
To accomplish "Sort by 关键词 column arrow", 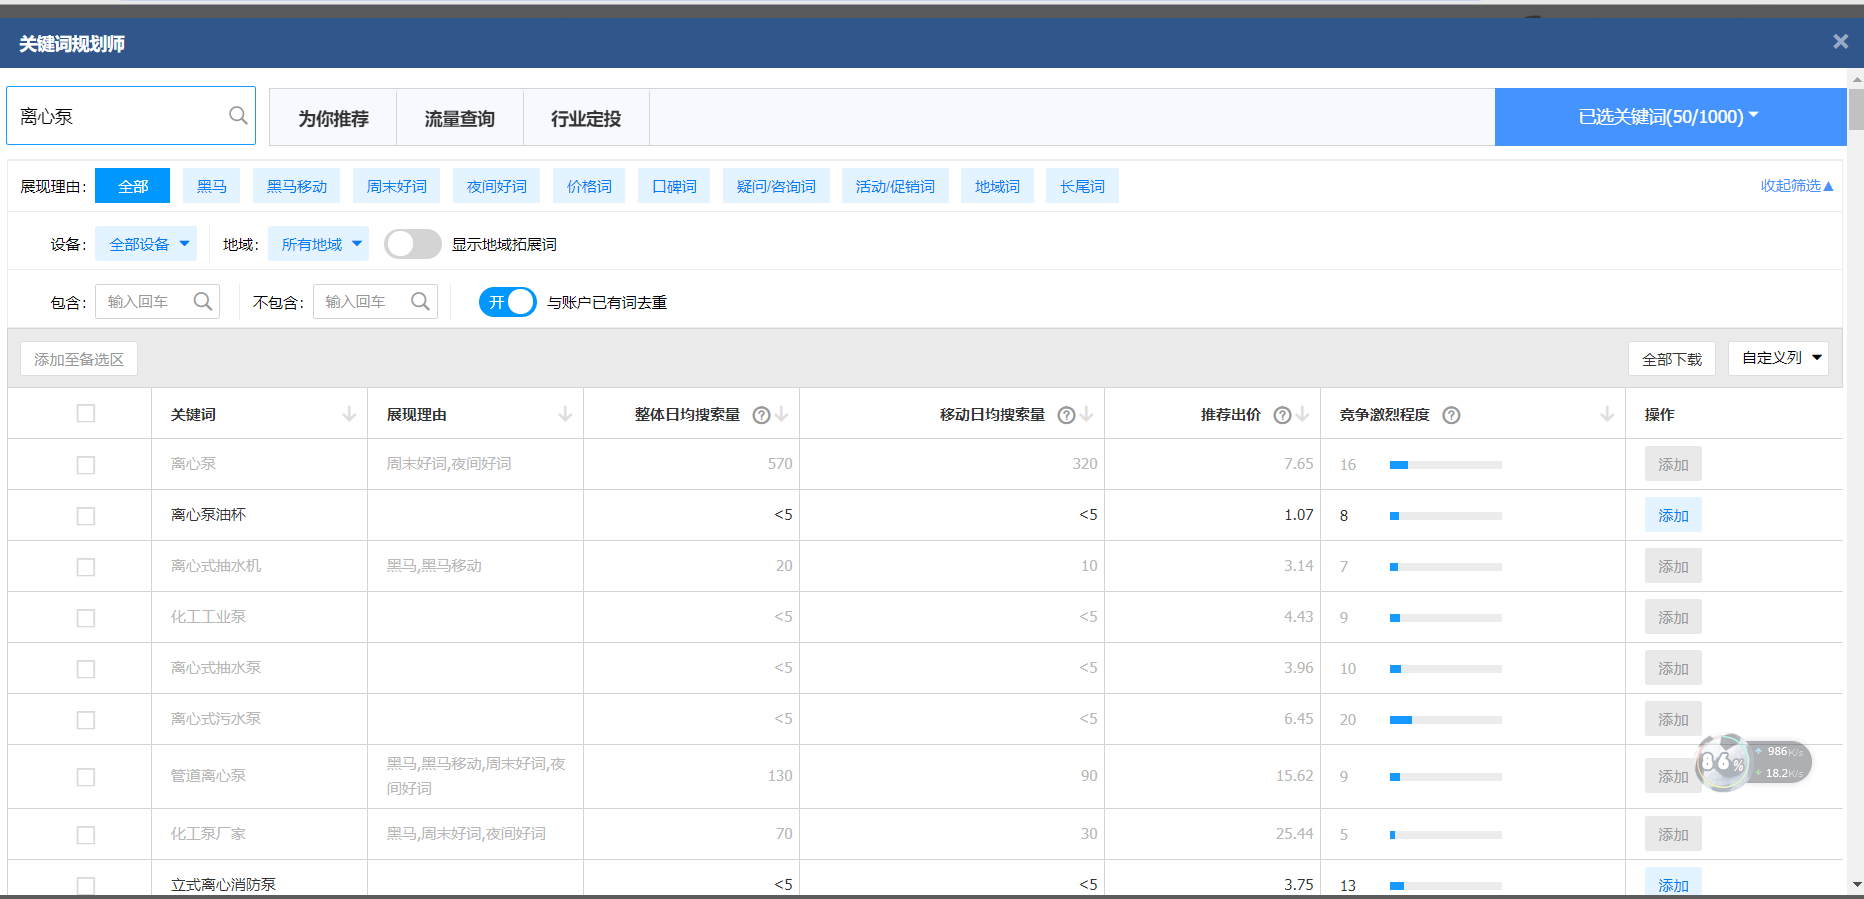I will tap(349, 414).
